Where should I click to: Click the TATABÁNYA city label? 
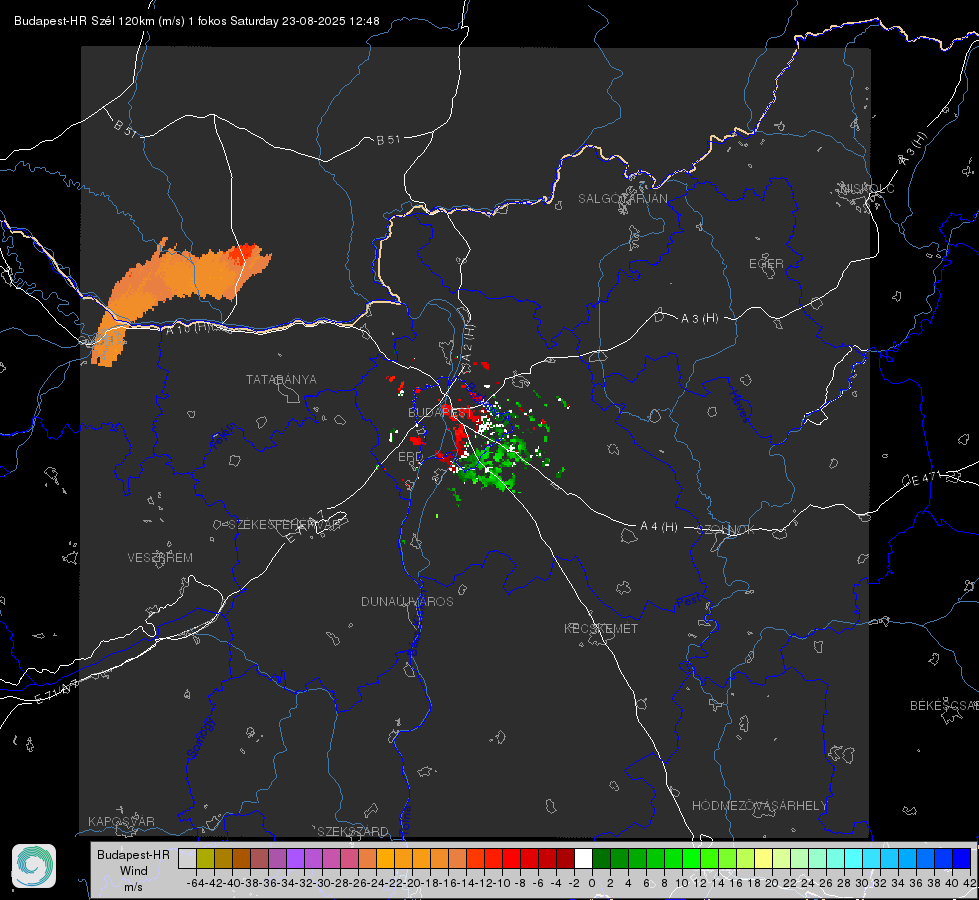(x=281, y=380)
